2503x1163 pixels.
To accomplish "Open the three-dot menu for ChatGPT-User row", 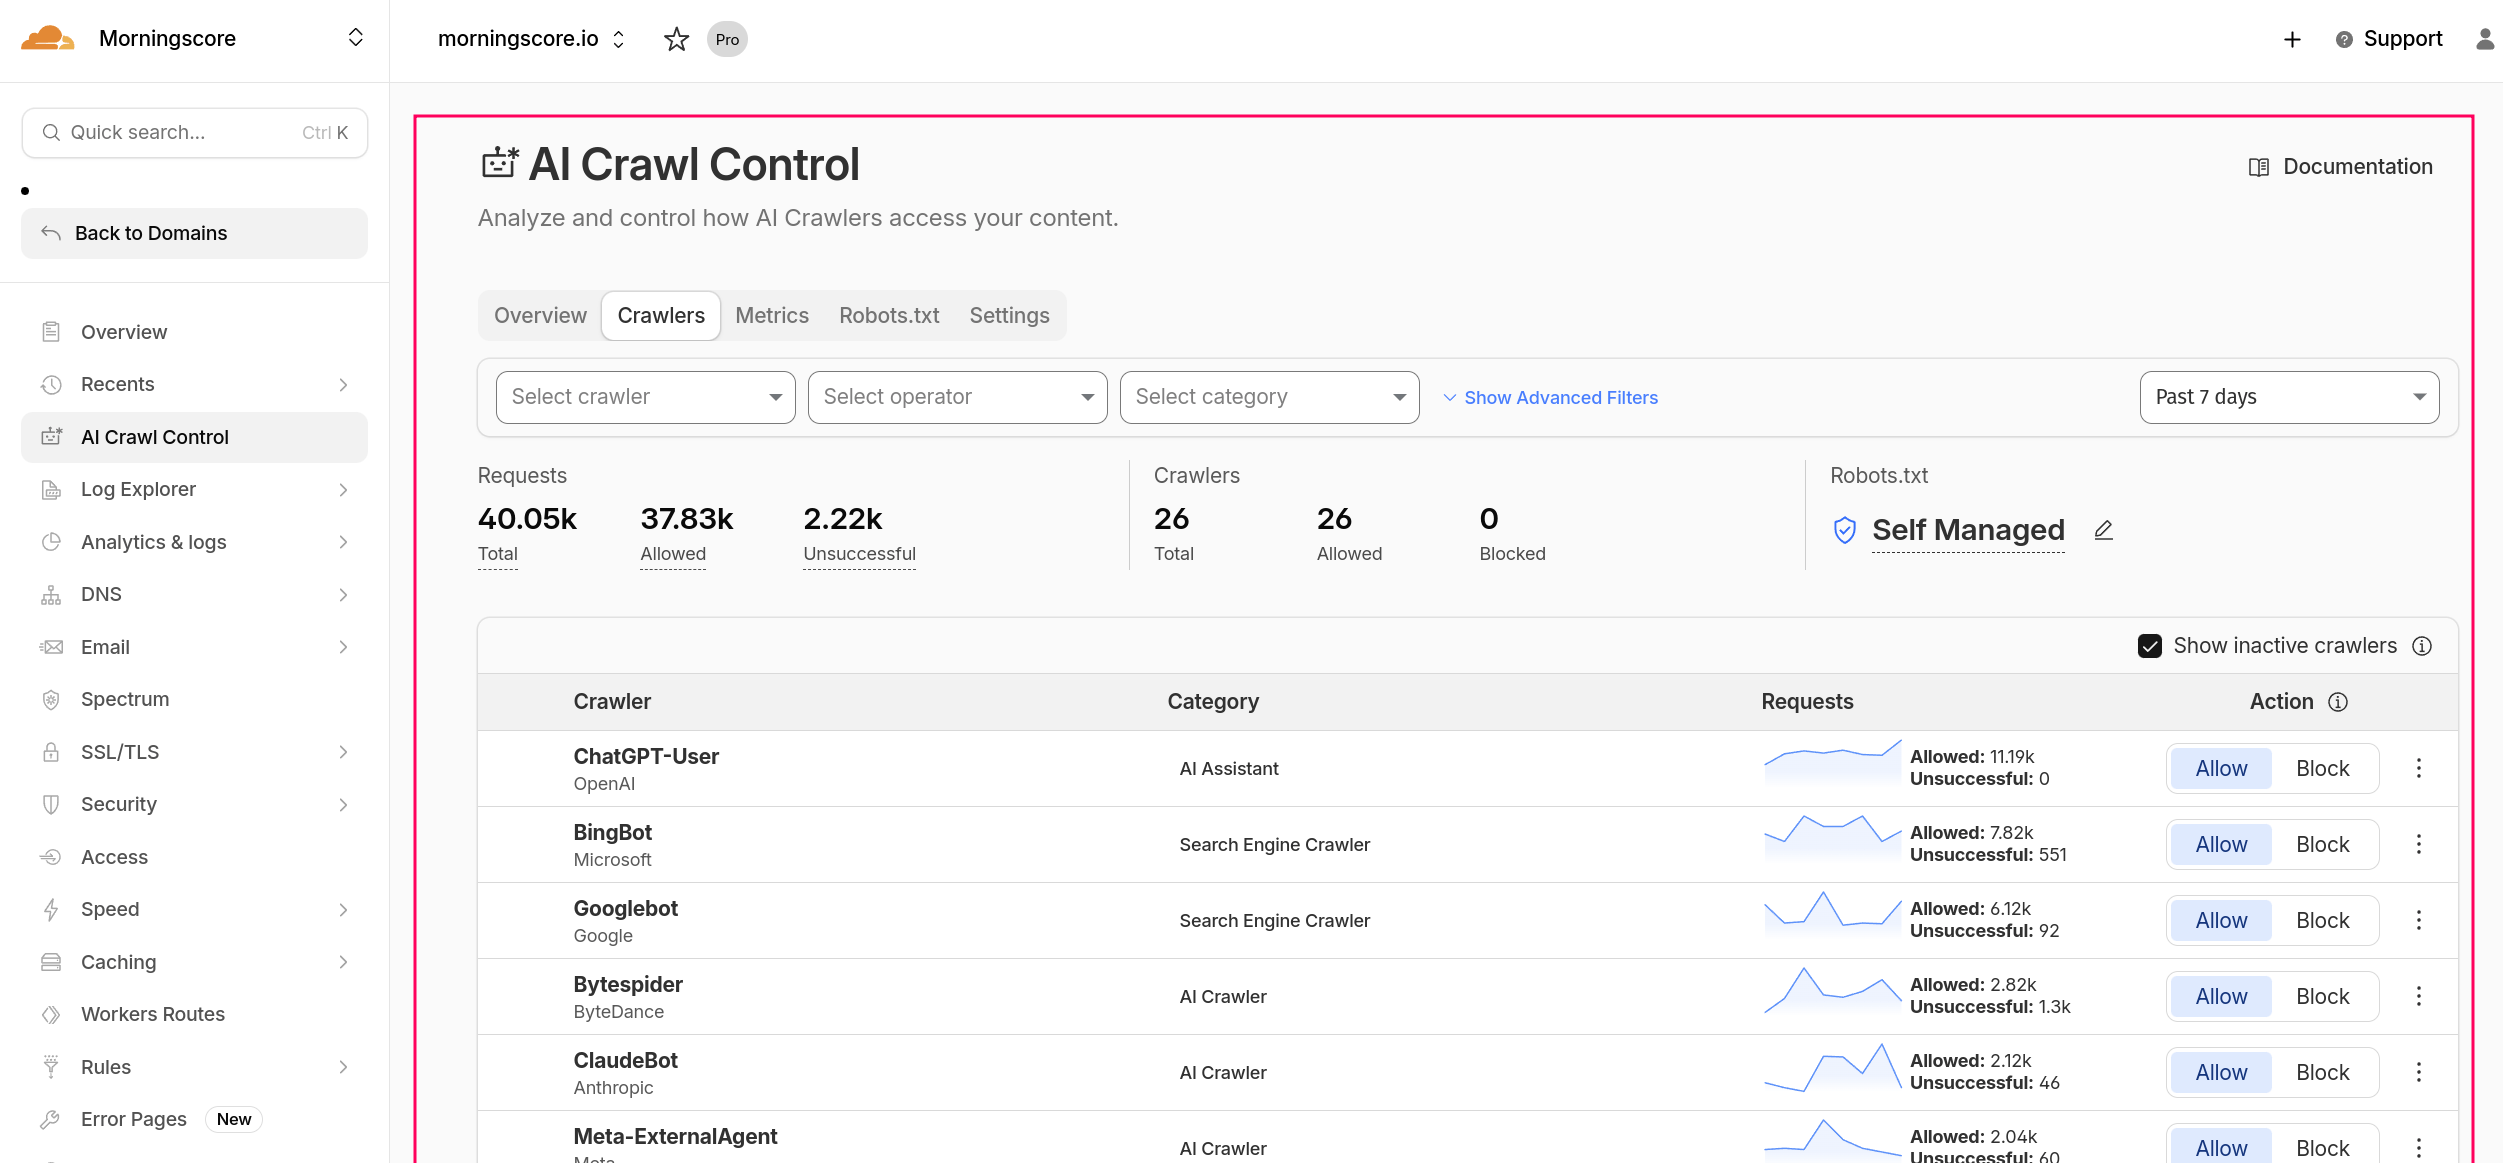I will tap(2418, 768).
